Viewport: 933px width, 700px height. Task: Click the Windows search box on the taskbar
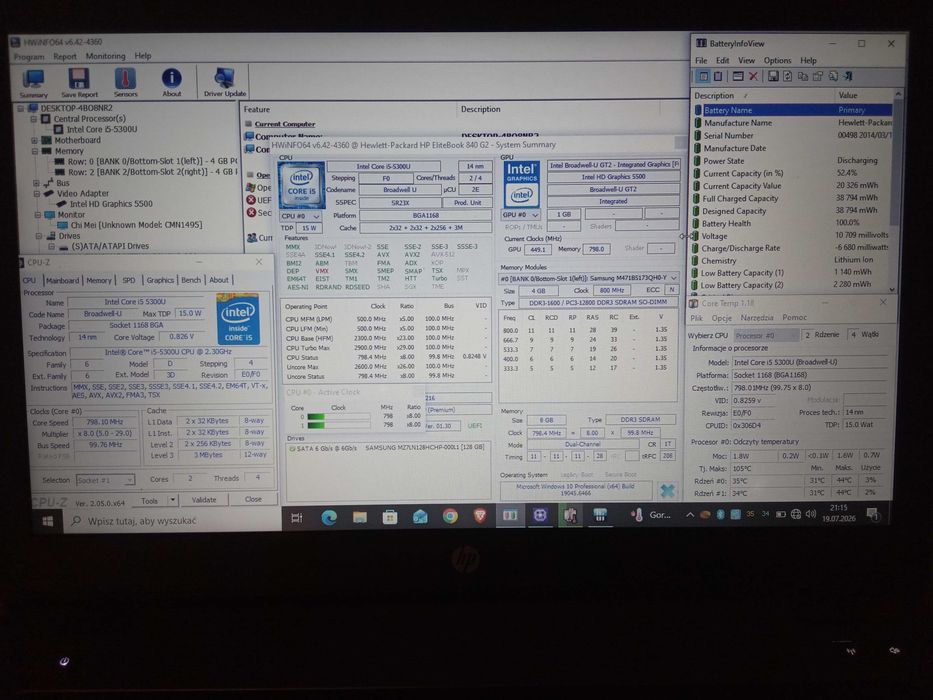(173, 521)
